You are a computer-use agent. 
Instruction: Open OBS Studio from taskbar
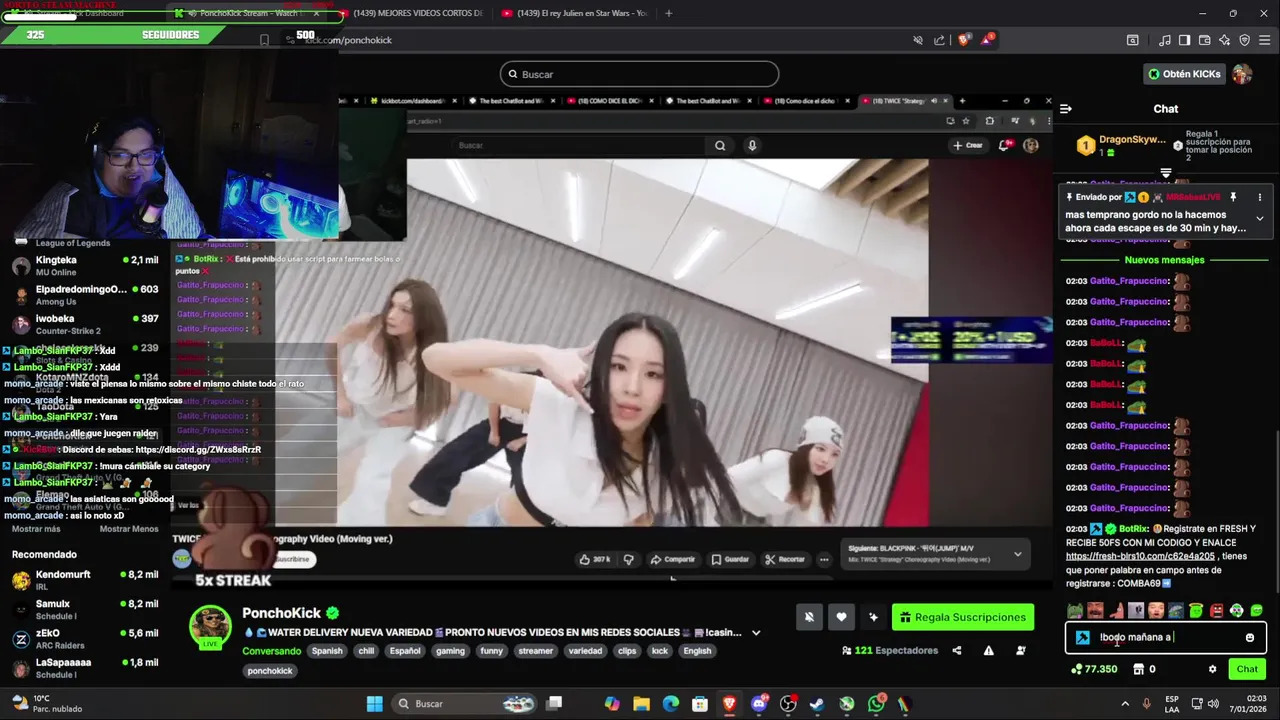pyautogui.click(x=788, y=703)
